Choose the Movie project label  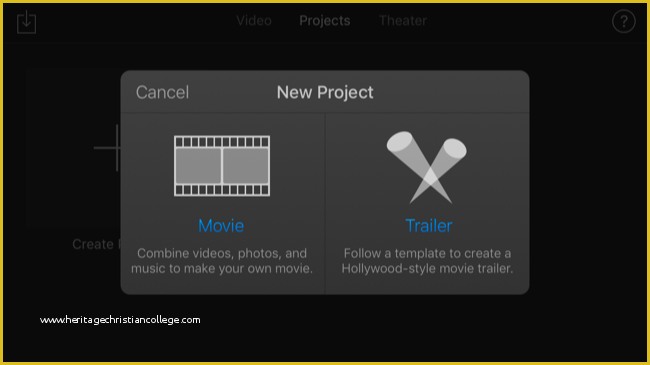pyautogui.click(x=221, y=226)
